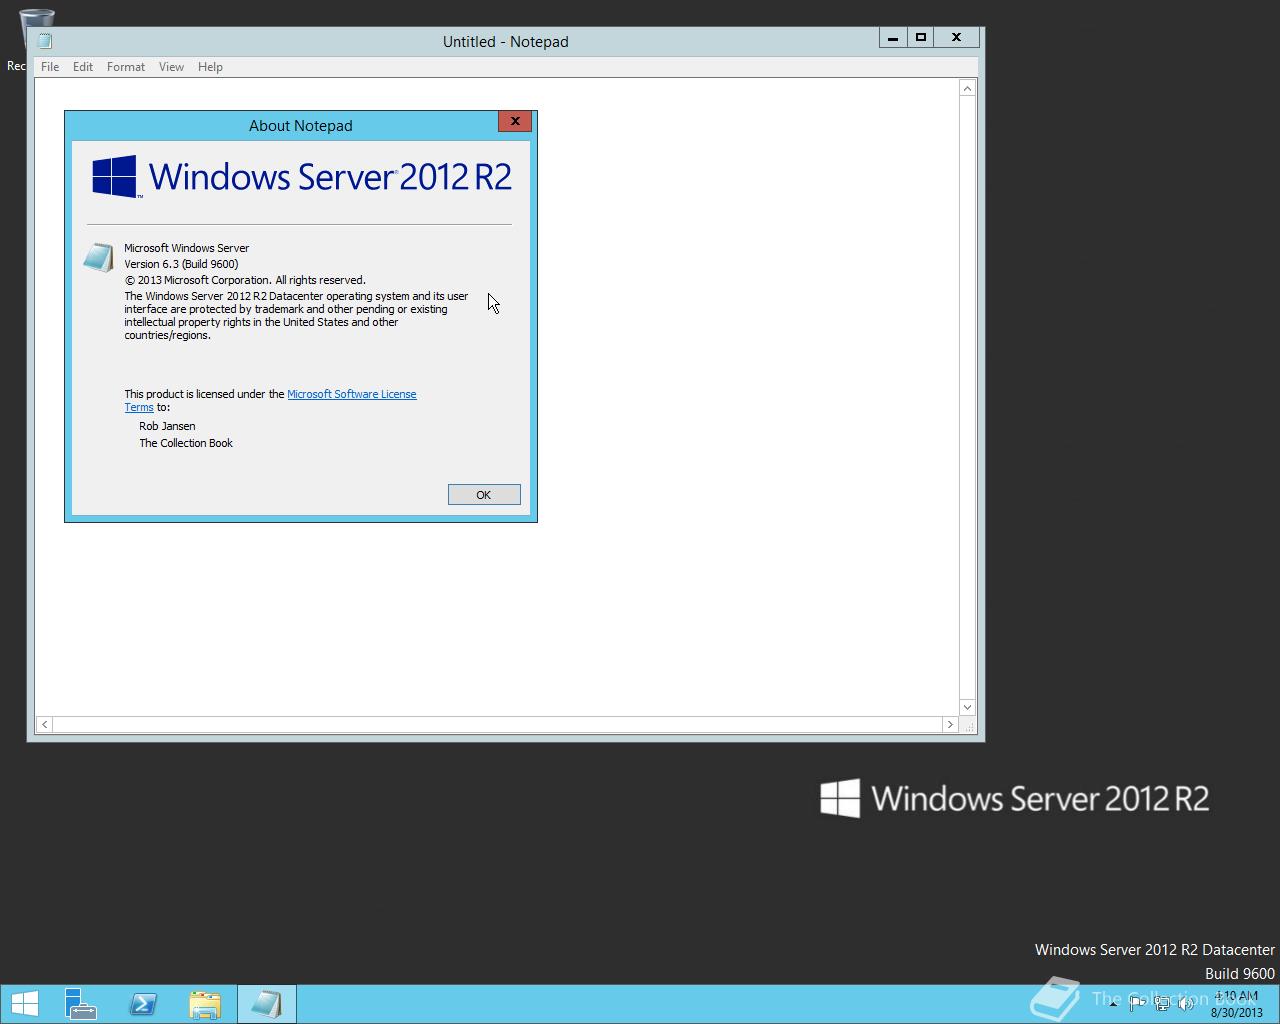Open the Help menu in Notepad
1280x1024 pixels.
(210, 67)
